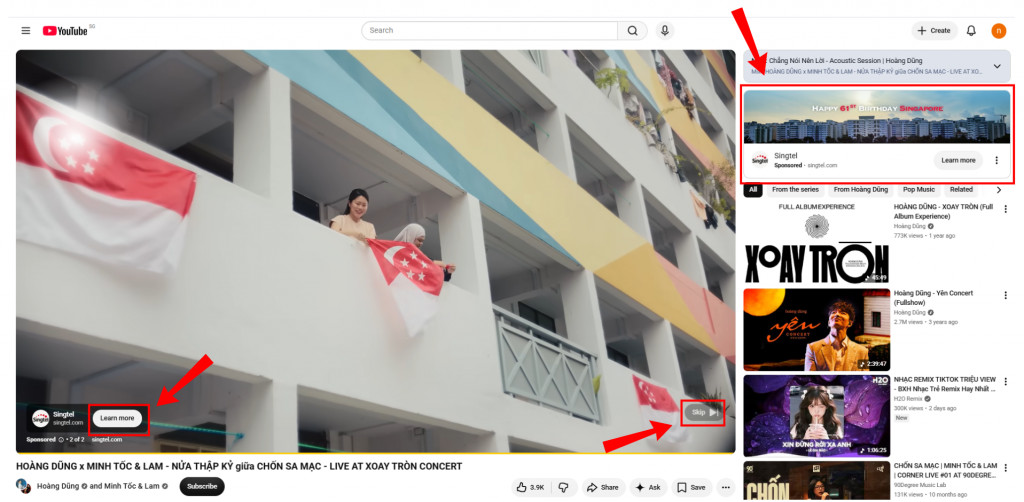The height and width of the screenshot is (502, 1024).
Task: Subscribe to the channel
Action: point(202,486)
